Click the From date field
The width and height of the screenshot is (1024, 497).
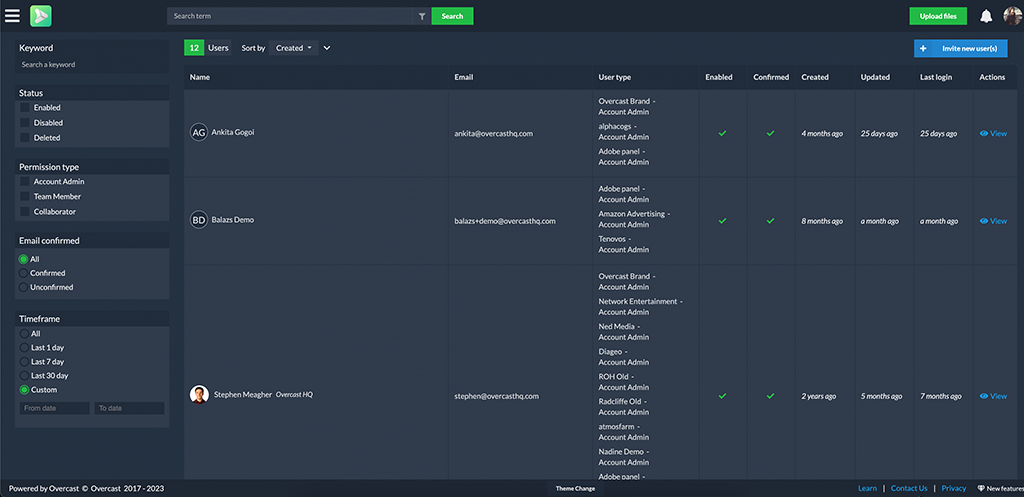point(55,408)
